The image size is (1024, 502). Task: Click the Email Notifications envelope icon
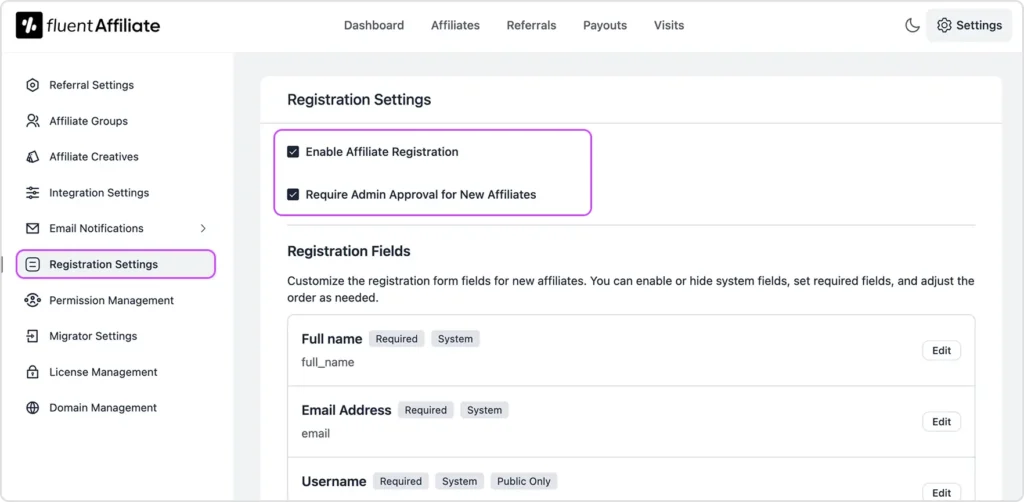(33, 228)
